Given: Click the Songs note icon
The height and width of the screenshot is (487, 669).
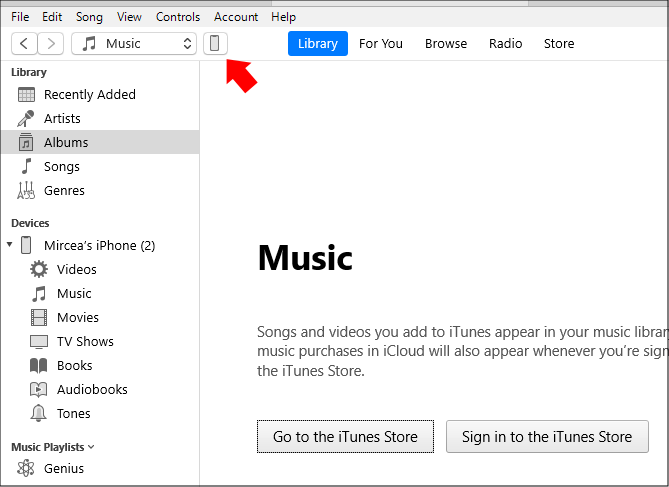Looking at the screenshot, I should [26, 166].
